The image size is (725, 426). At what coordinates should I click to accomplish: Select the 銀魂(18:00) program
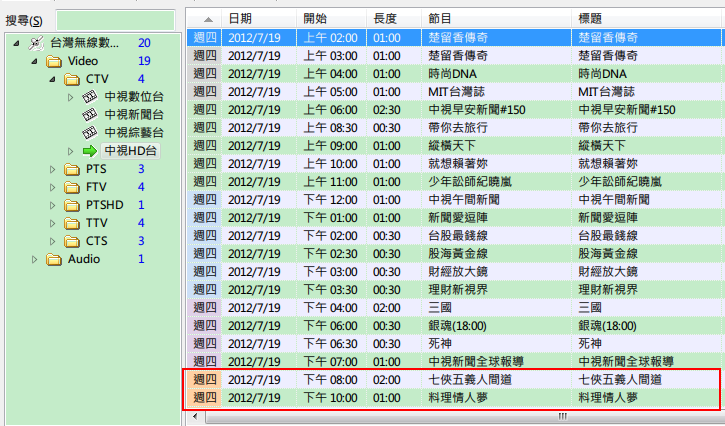click(456, 326)
